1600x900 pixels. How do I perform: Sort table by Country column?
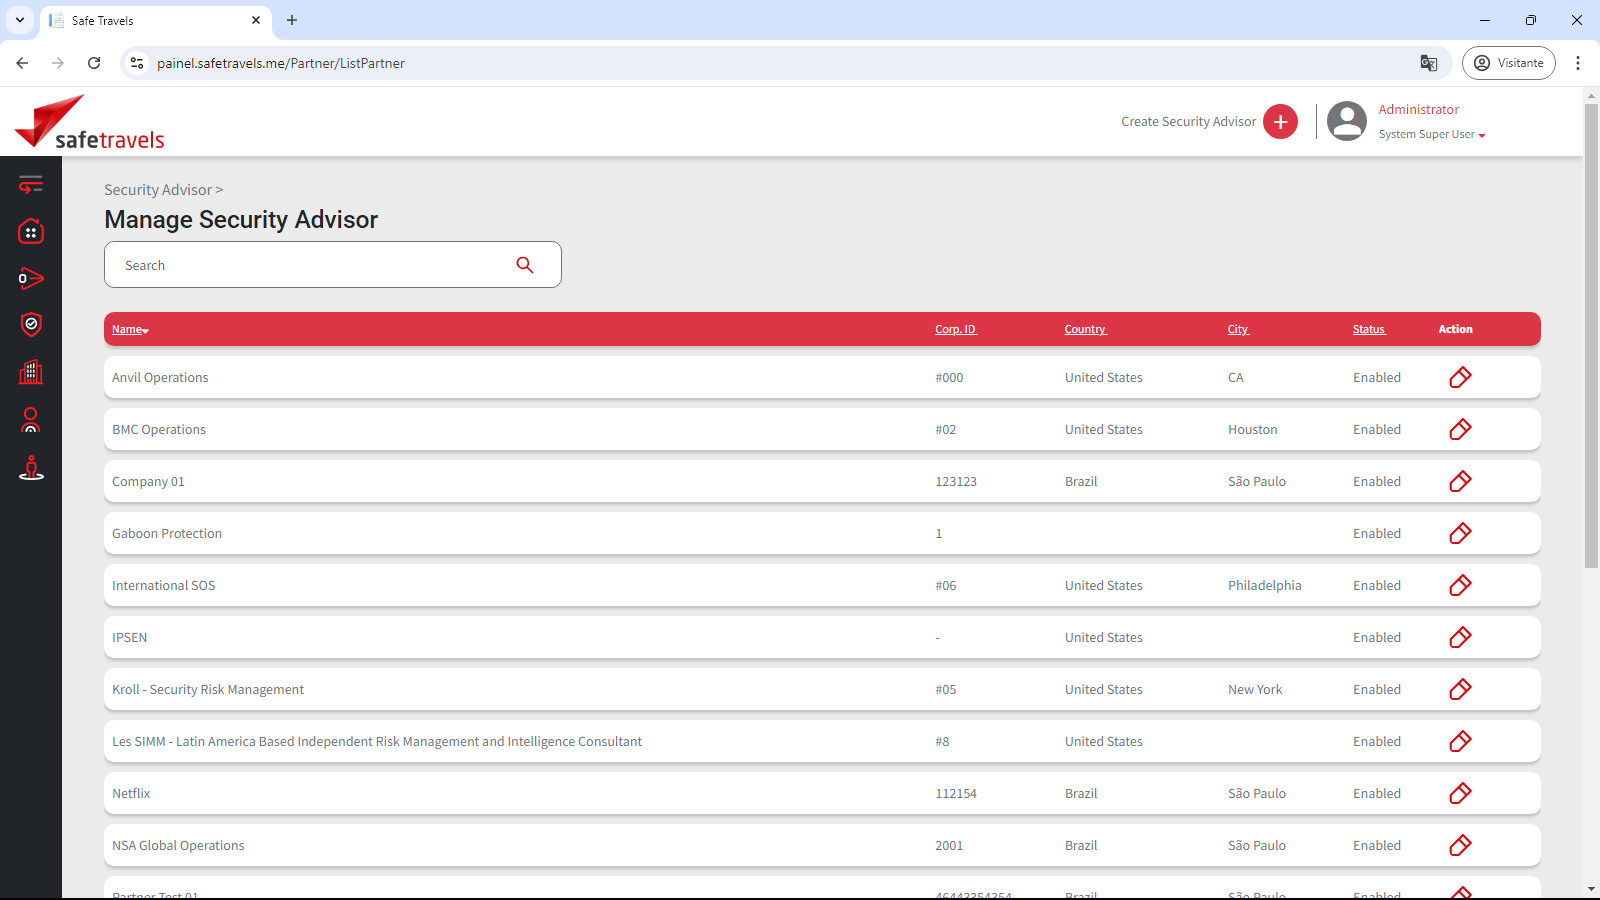point(1085,329)
